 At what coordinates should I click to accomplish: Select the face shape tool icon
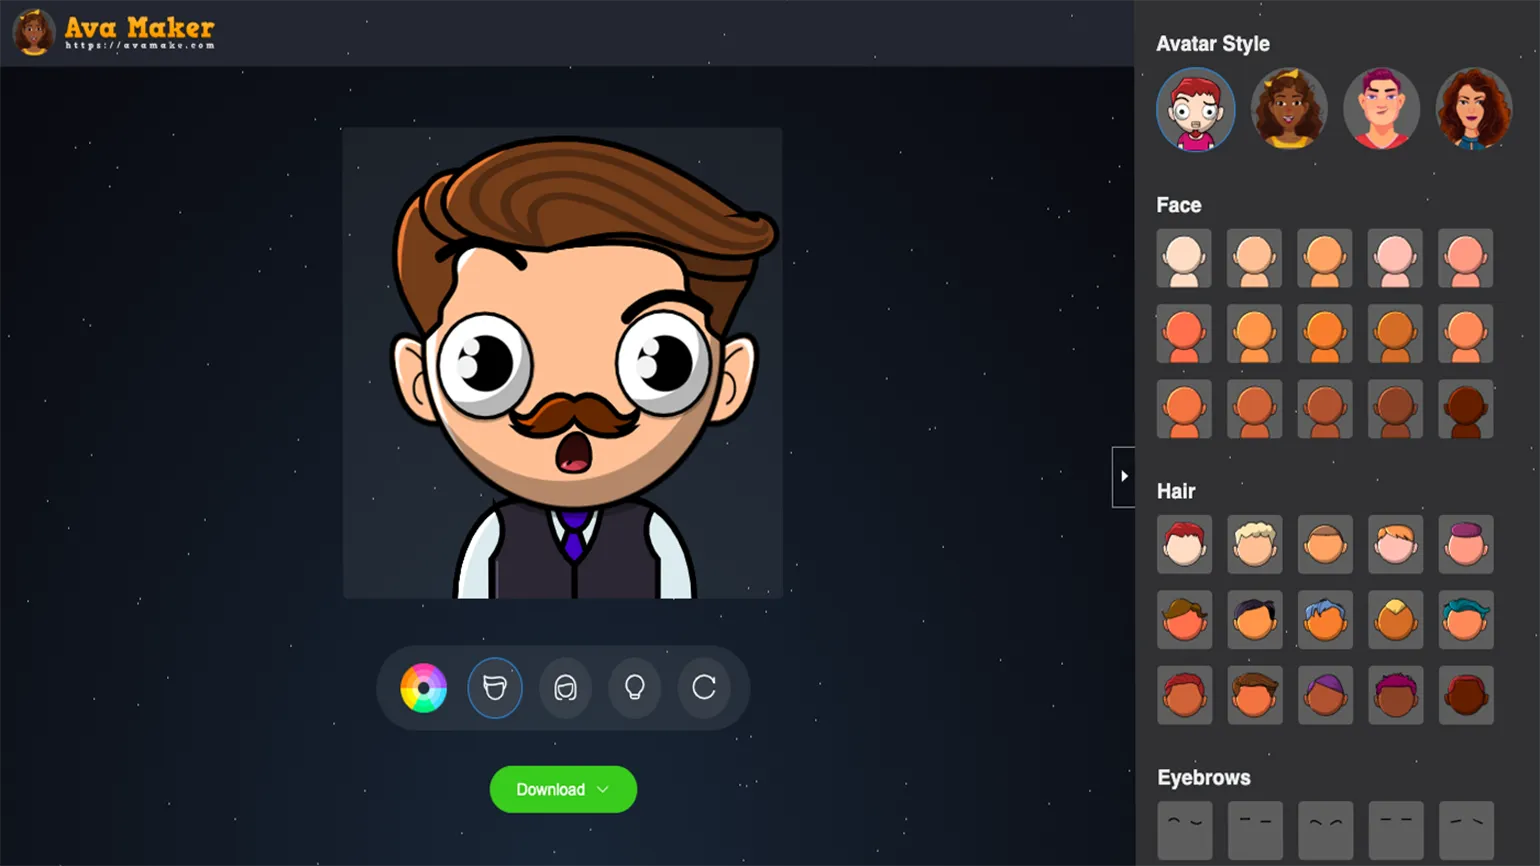[x=495, y=688]
